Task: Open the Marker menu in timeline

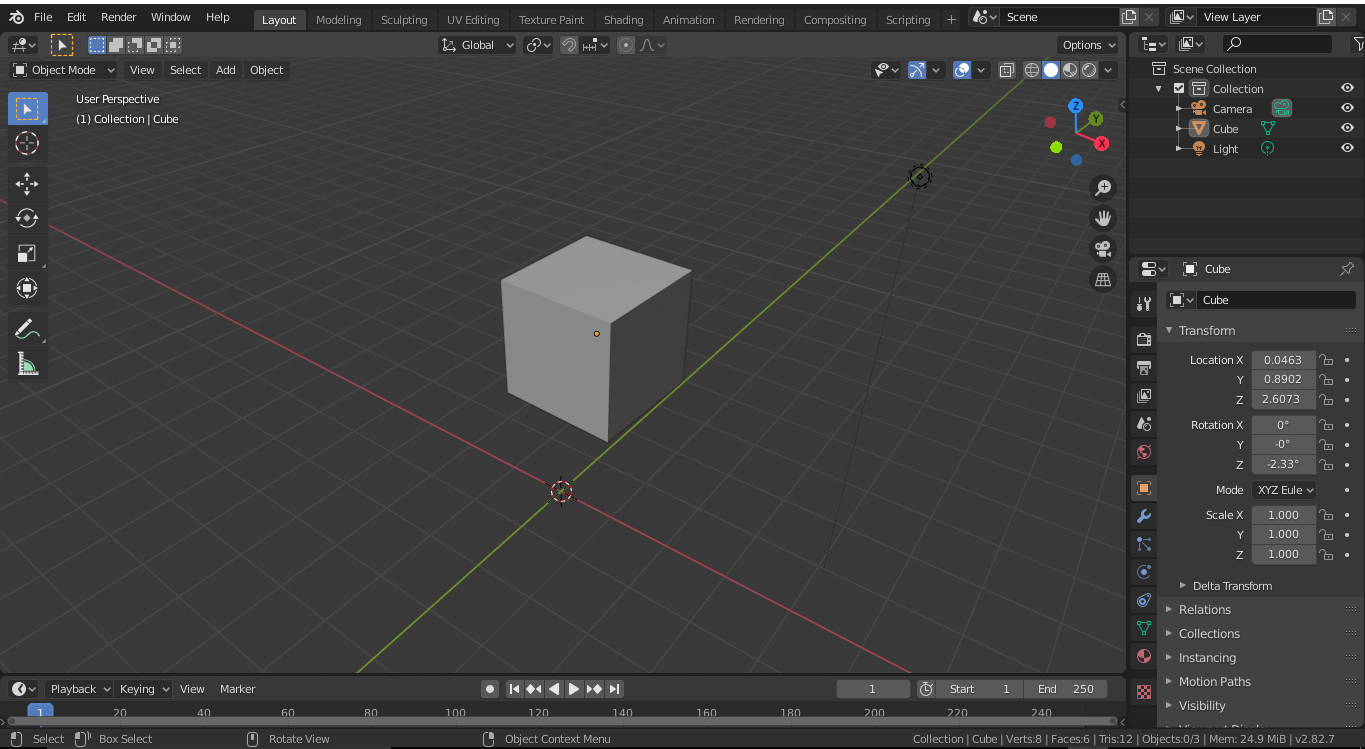Action: click(238, 689)
